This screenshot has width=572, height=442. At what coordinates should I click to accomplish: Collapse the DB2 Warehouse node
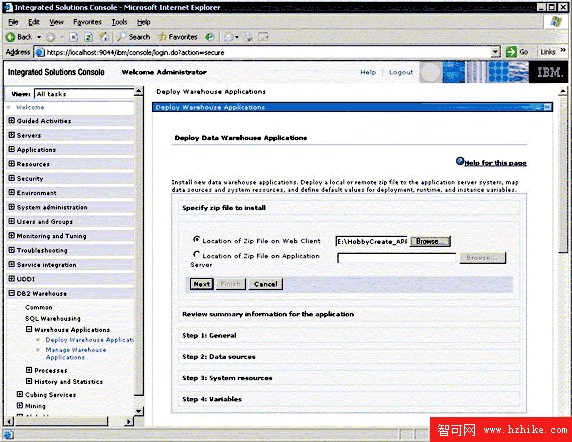point(12,293)
